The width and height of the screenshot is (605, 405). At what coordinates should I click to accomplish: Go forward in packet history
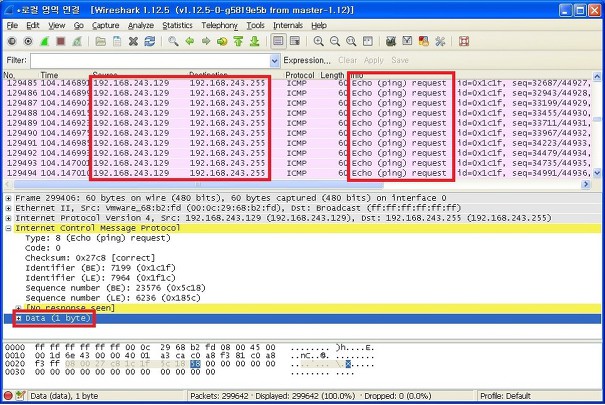click(206, 41)
